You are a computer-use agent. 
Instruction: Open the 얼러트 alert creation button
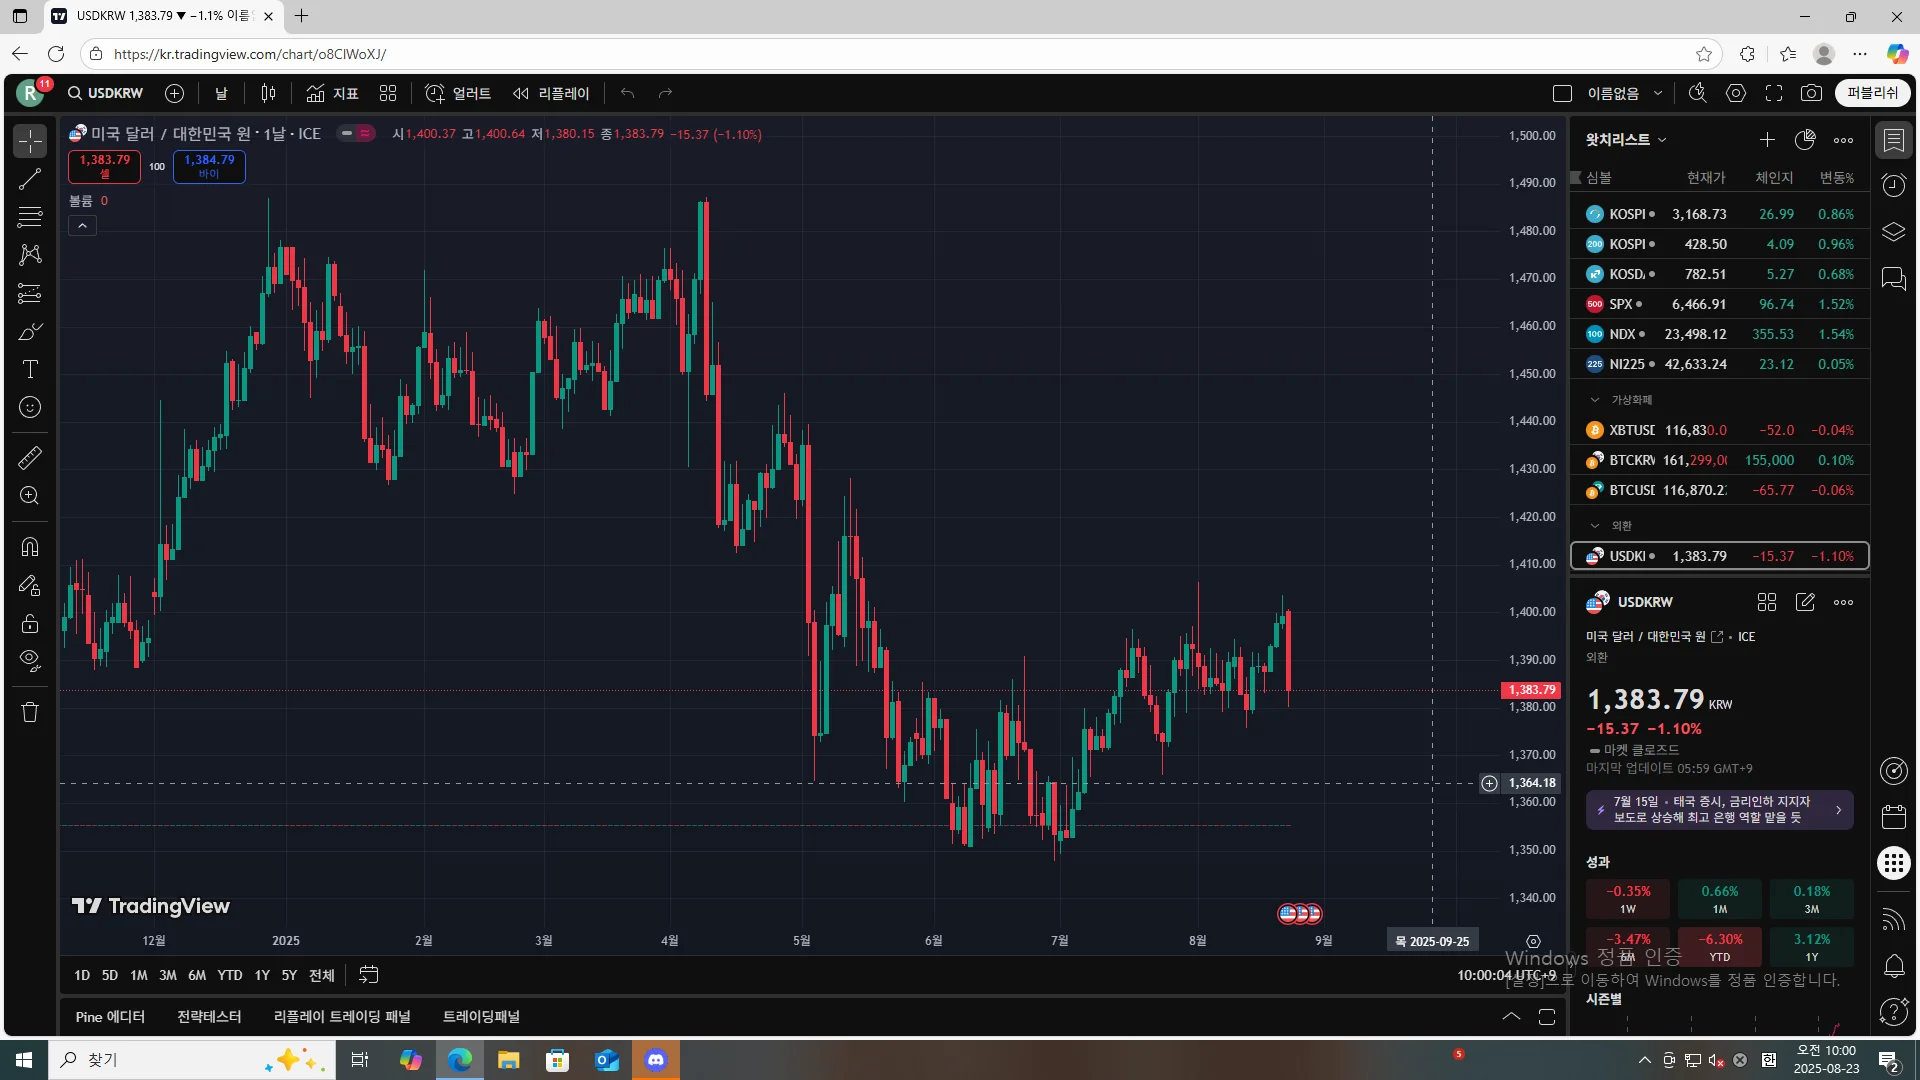[x=458, y=93]
